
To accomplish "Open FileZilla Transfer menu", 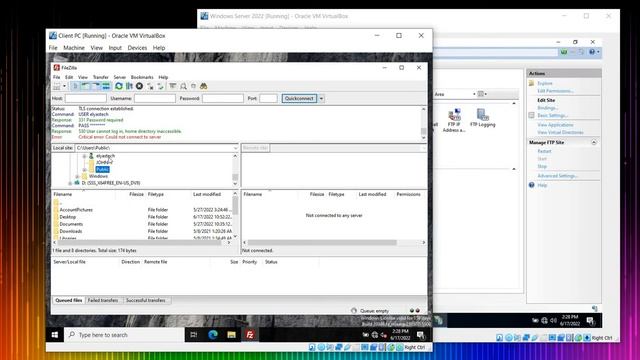I will point(100,77).
